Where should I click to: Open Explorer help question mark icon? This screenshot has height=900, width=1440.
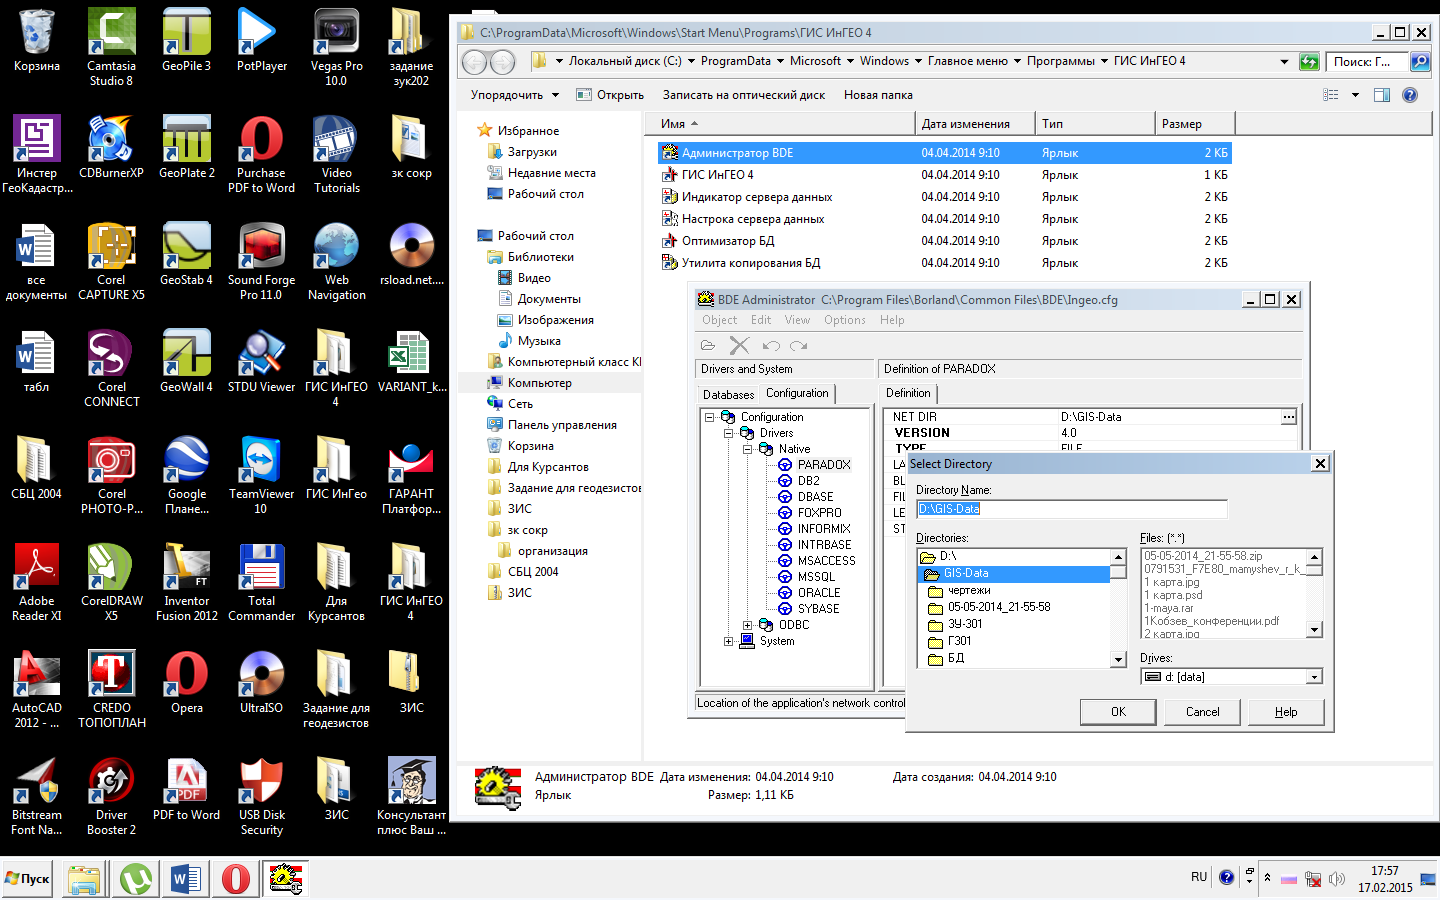pyautogui.click(x=1410, y=95)
